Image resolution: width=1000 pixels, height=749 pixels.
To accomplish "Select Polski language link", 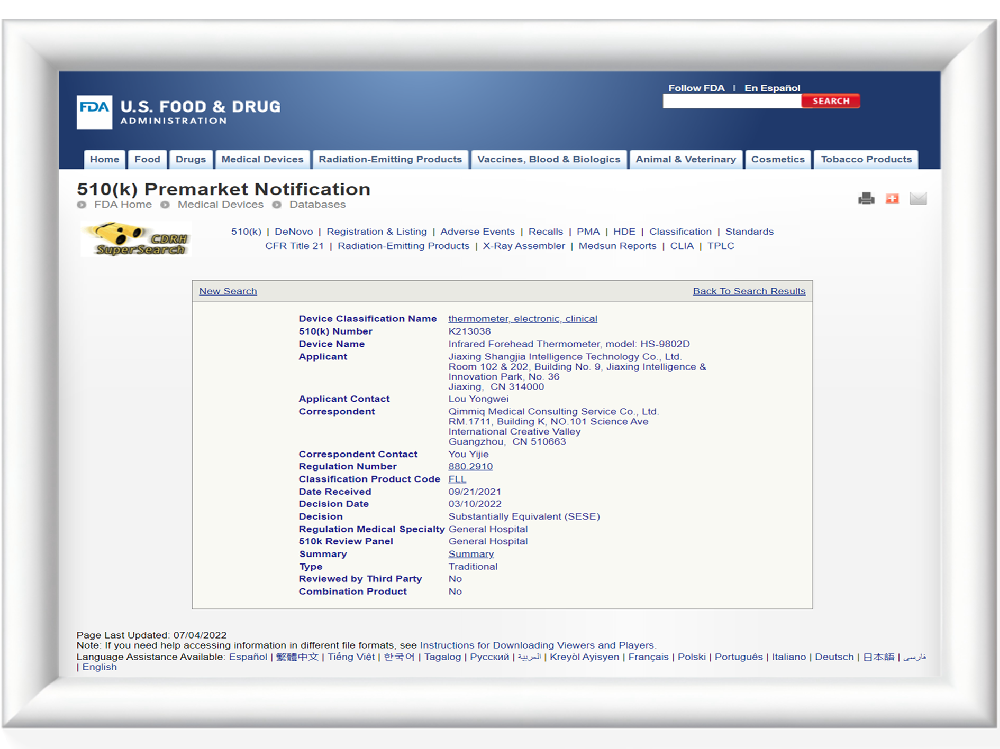I will 691,657.
